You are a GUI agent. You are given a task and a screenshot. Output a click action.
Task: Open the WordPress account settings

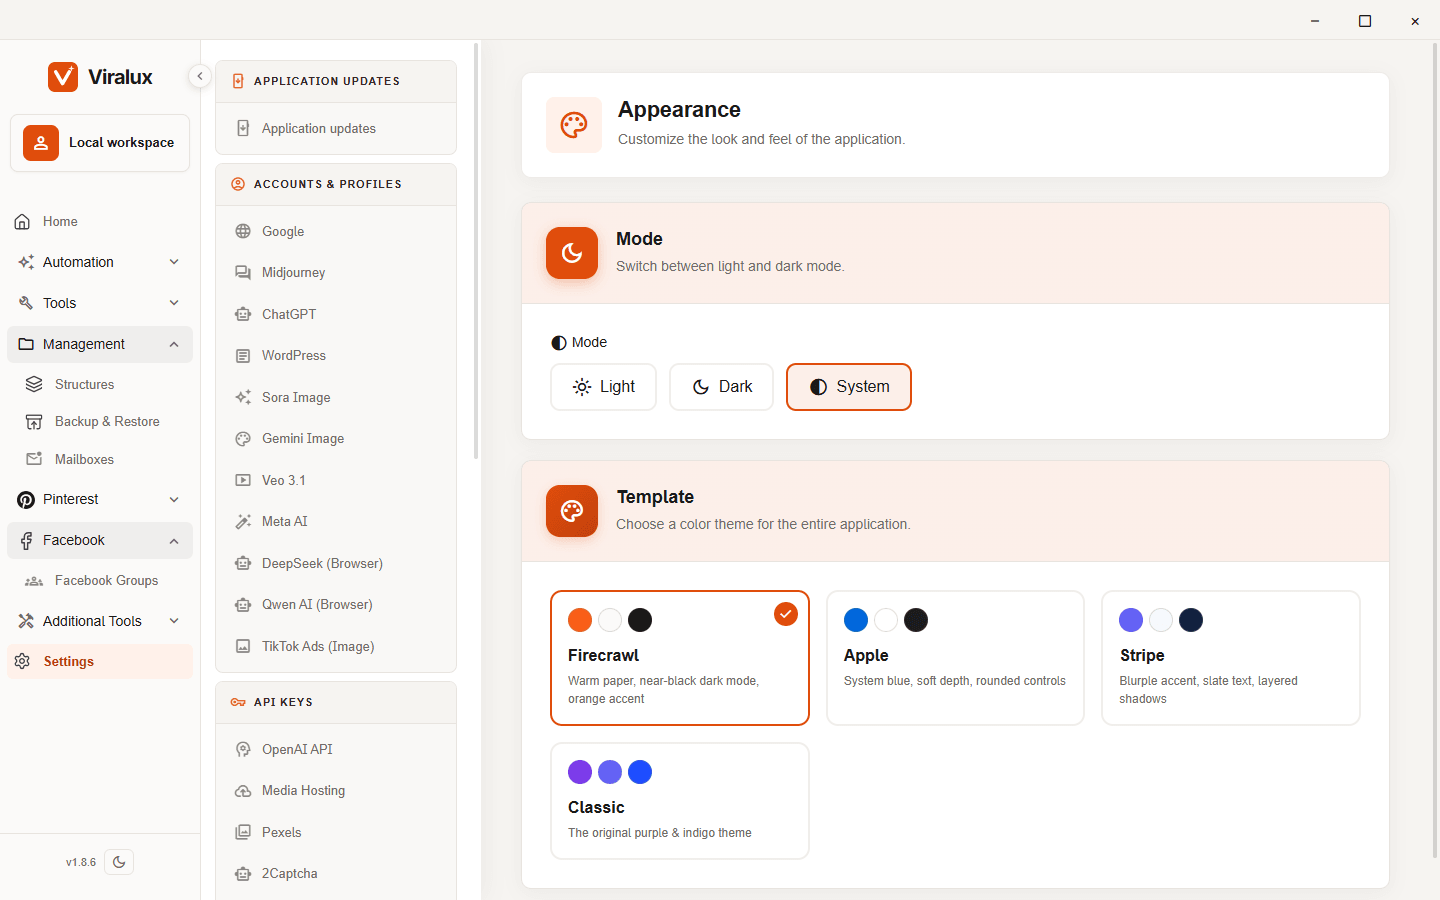click(x=336, y=355)
